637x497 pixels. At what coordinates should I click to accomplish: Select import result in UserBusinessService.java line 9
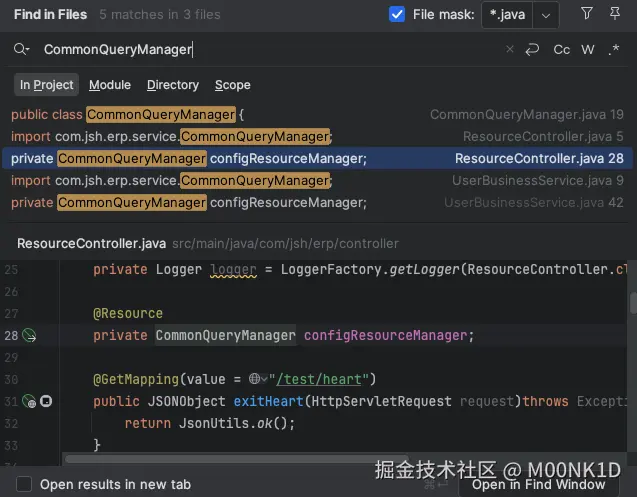318,180
